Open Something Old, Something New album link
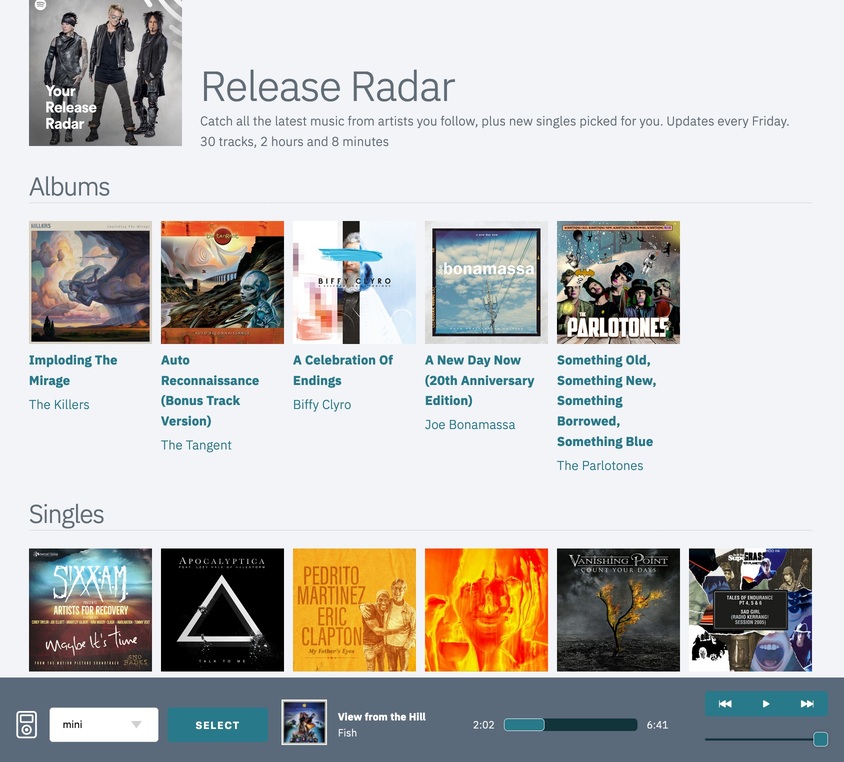This screenshot has height=762, width=844. (x=607, y=400)
